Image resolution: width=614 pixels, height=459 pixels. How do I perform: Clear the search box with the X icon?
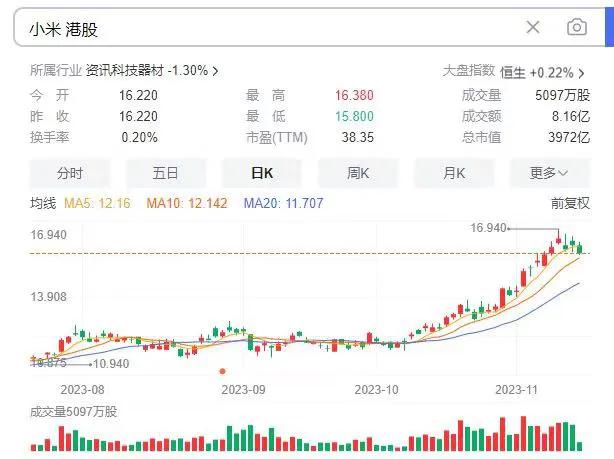pos(533,27)
